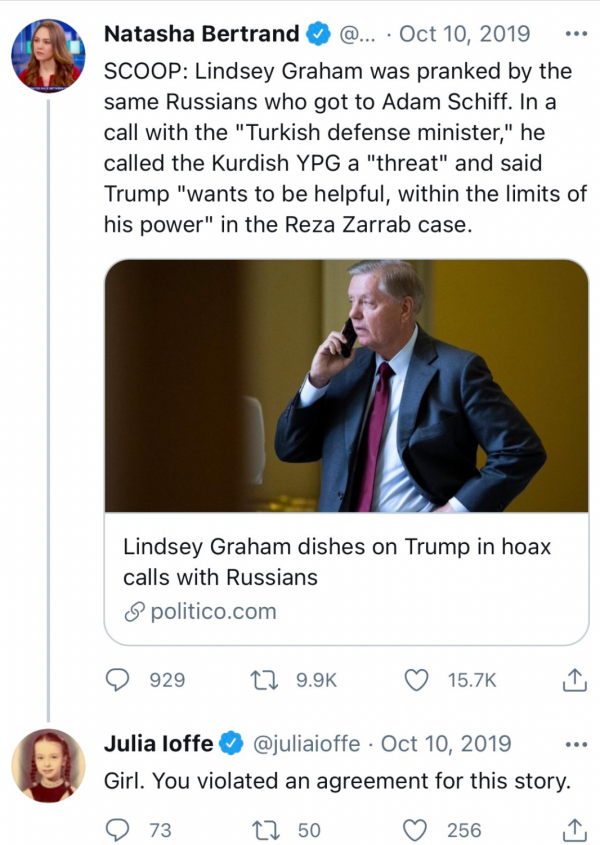Open Natasha Bertrand's profile picture
The image size is (600, 845).
48,55
